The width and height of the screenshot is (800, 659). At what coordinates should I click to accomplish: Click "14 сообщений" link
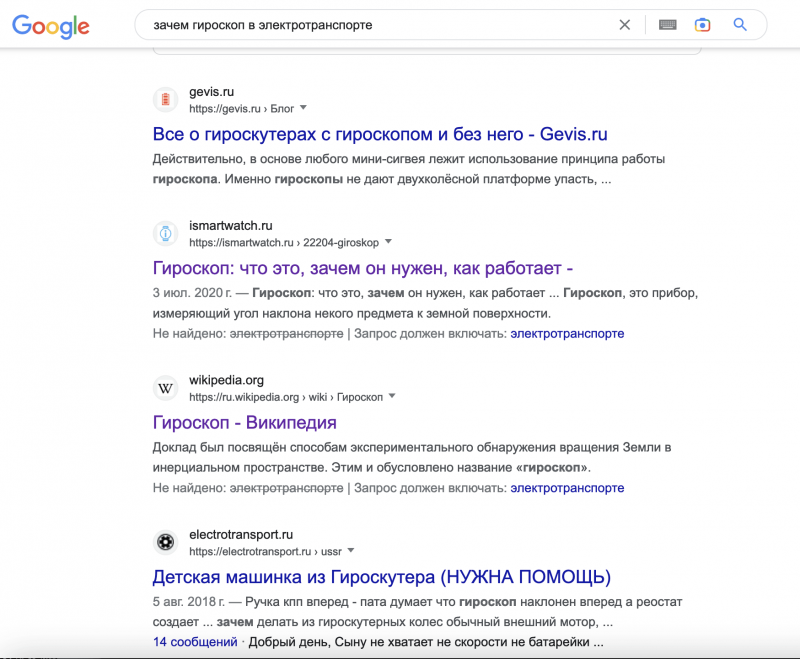(x=195, y=642)
